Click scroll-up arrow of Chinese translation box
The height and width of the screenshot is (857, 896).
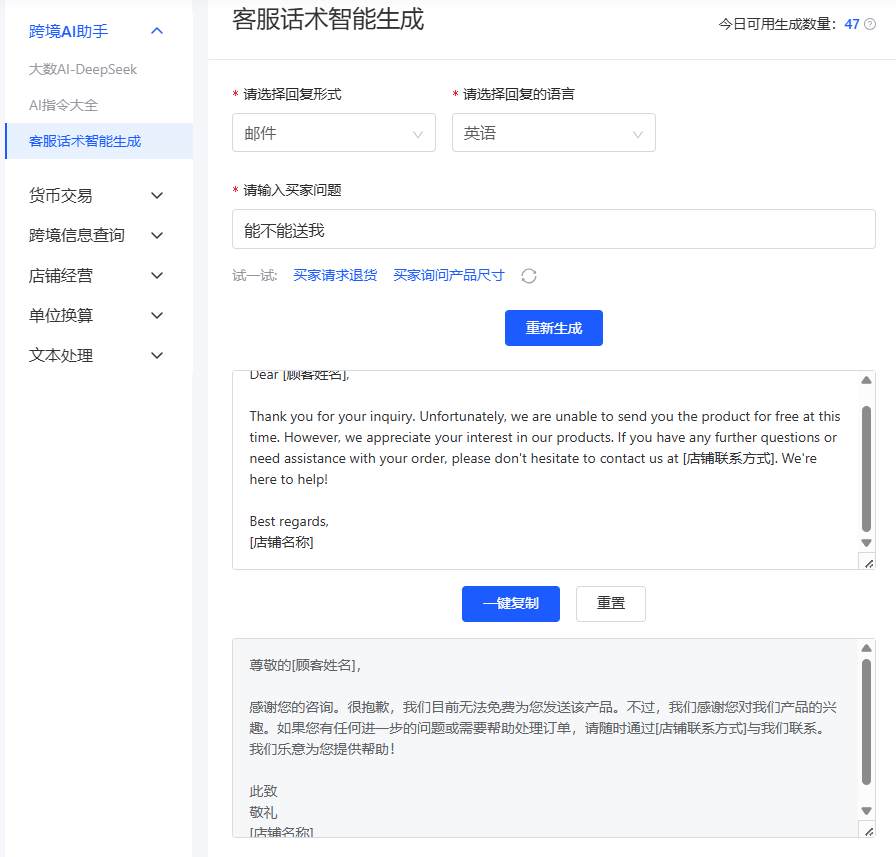click(866, 648)
